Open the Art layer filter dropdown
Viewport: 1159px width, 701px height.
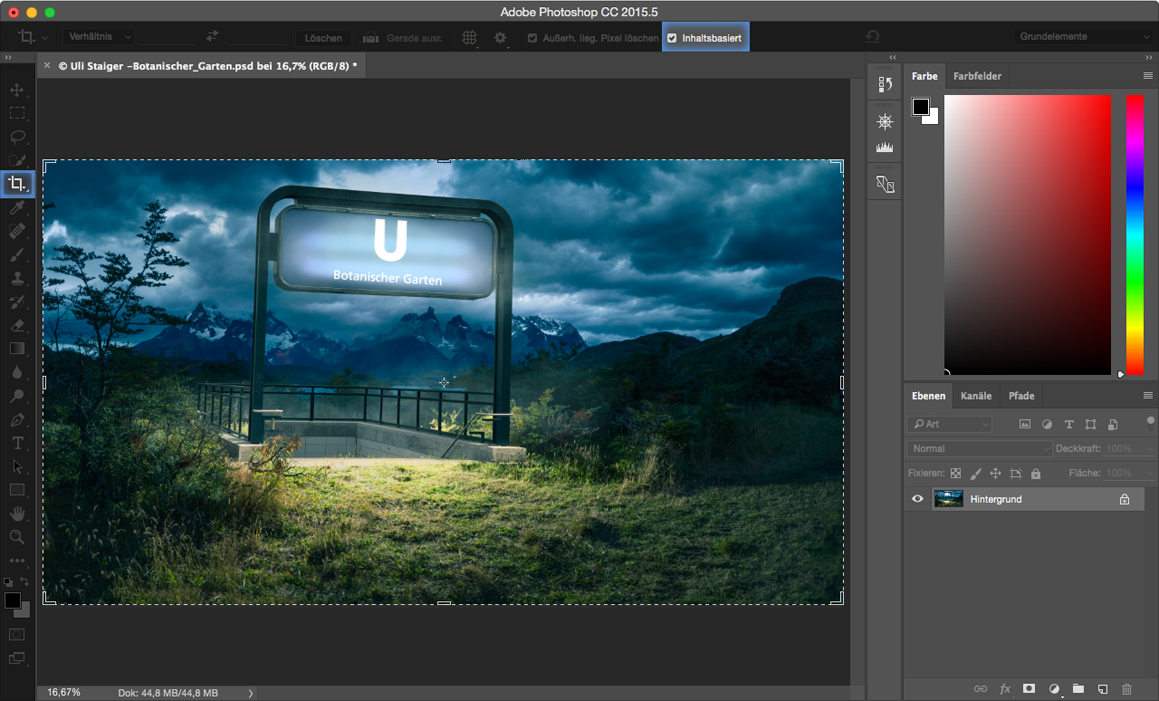pos(949,424)
